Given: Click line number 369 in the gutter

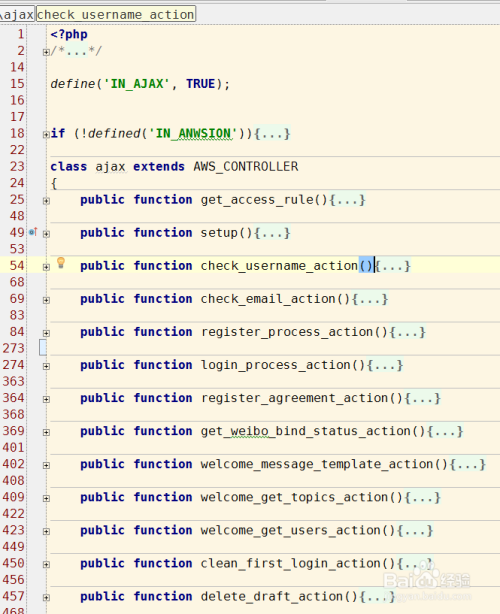Looking at the screenshot, I should click(x=14, y=431).
